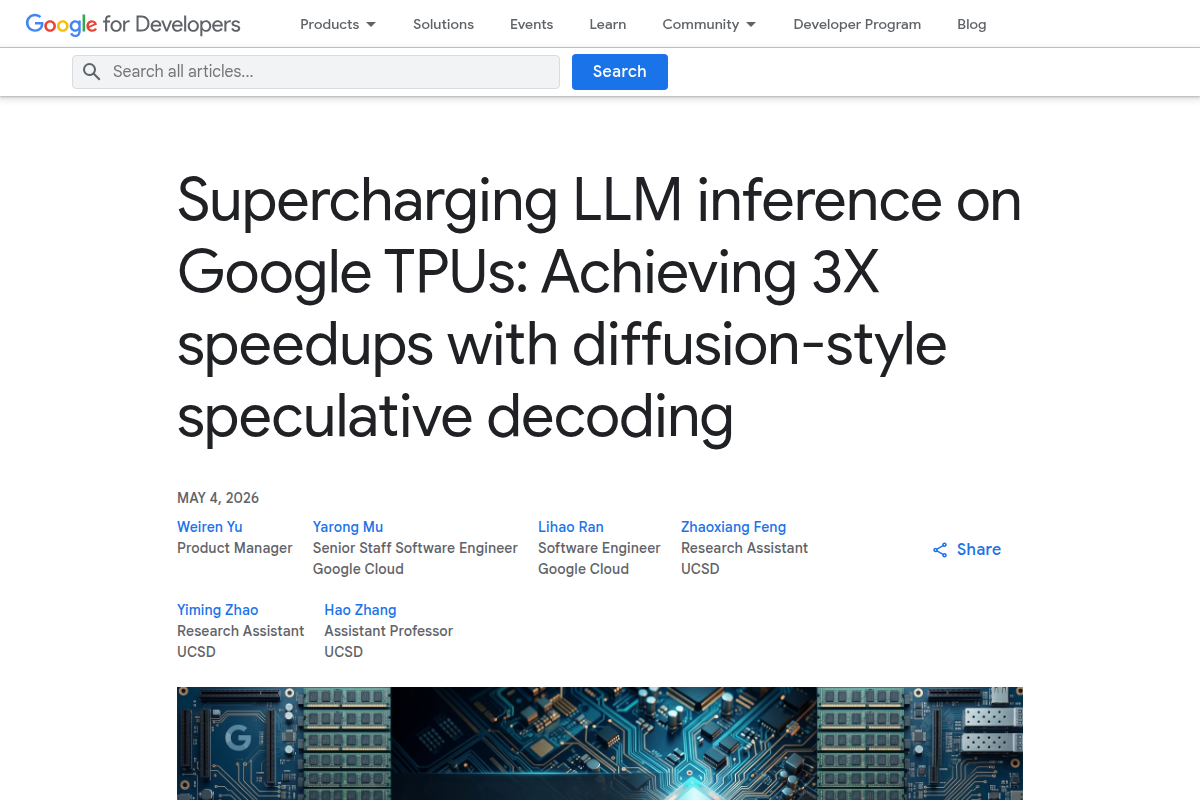
Task: Open the Community menu label
Action: tap(700, 24)
